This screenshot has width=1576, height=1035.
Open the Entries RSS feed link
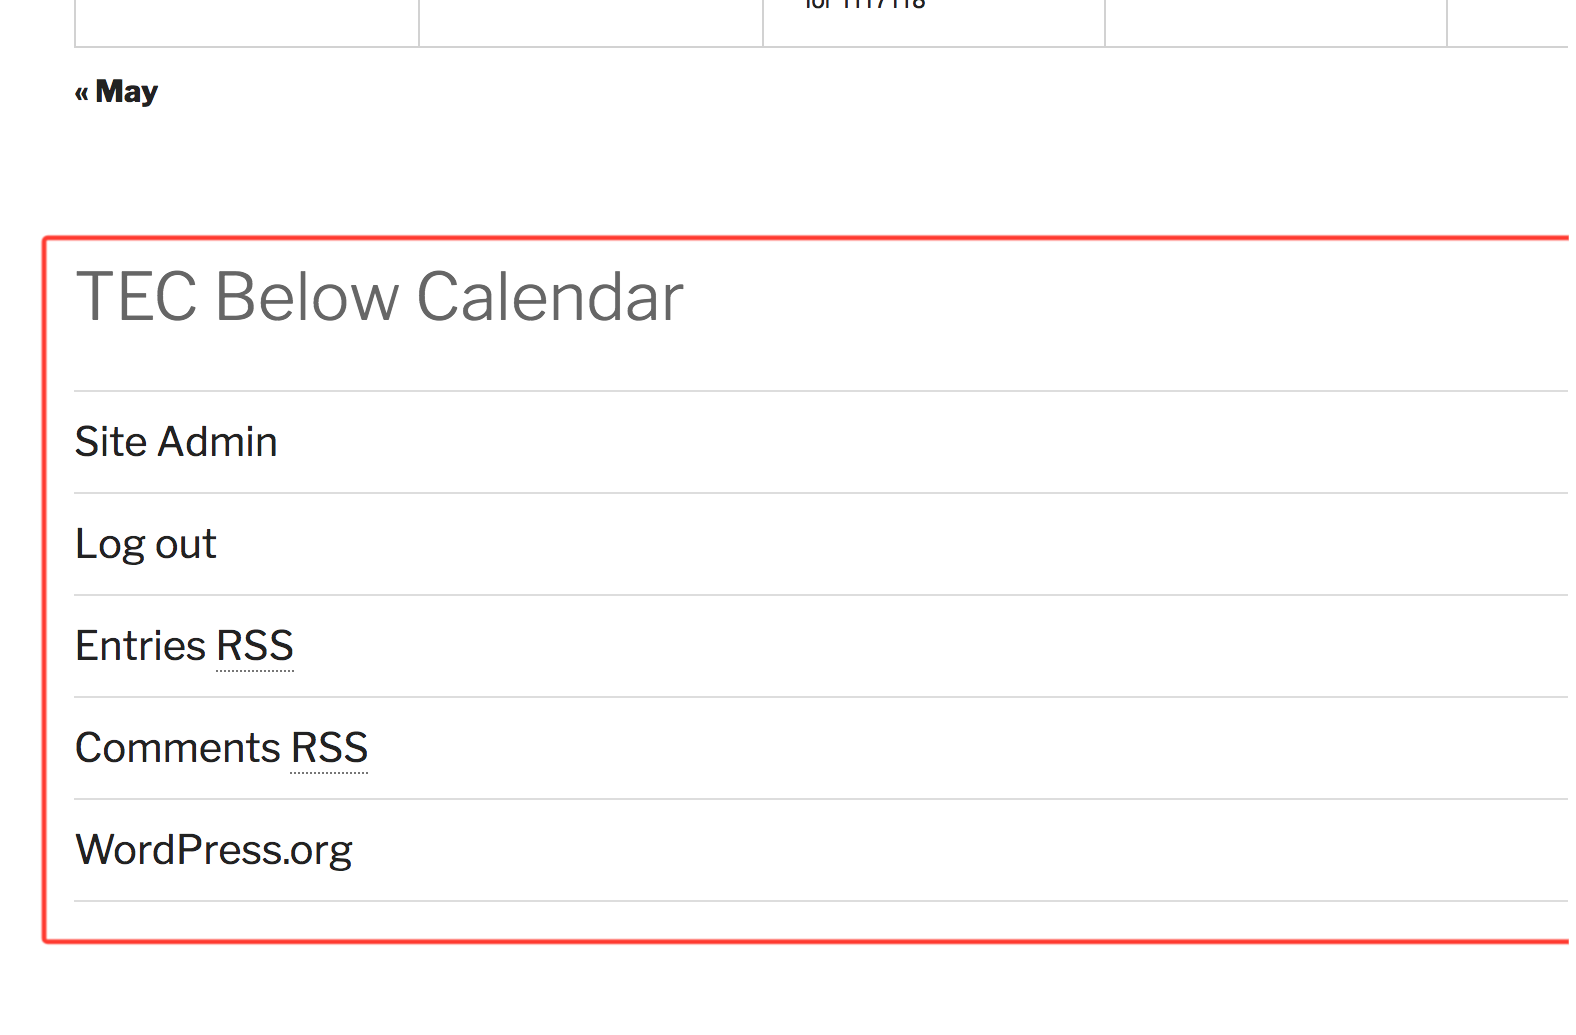point(184,646)
